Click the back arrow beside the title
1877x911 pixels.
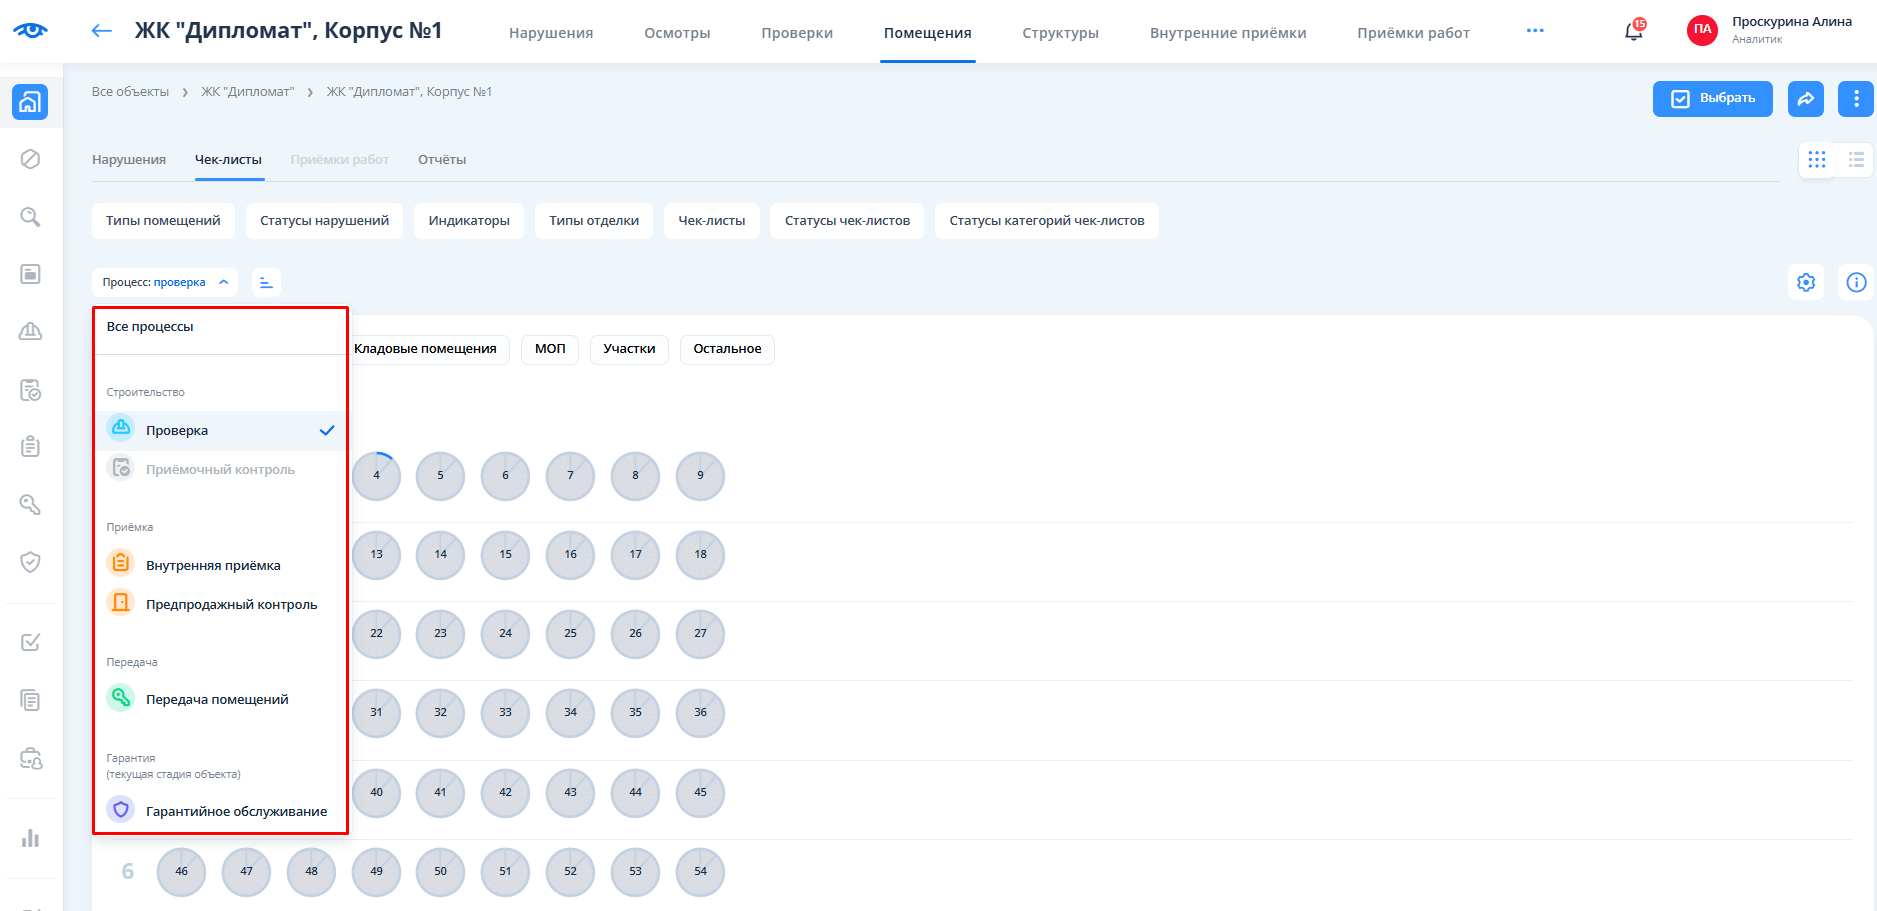click(101, 31)
